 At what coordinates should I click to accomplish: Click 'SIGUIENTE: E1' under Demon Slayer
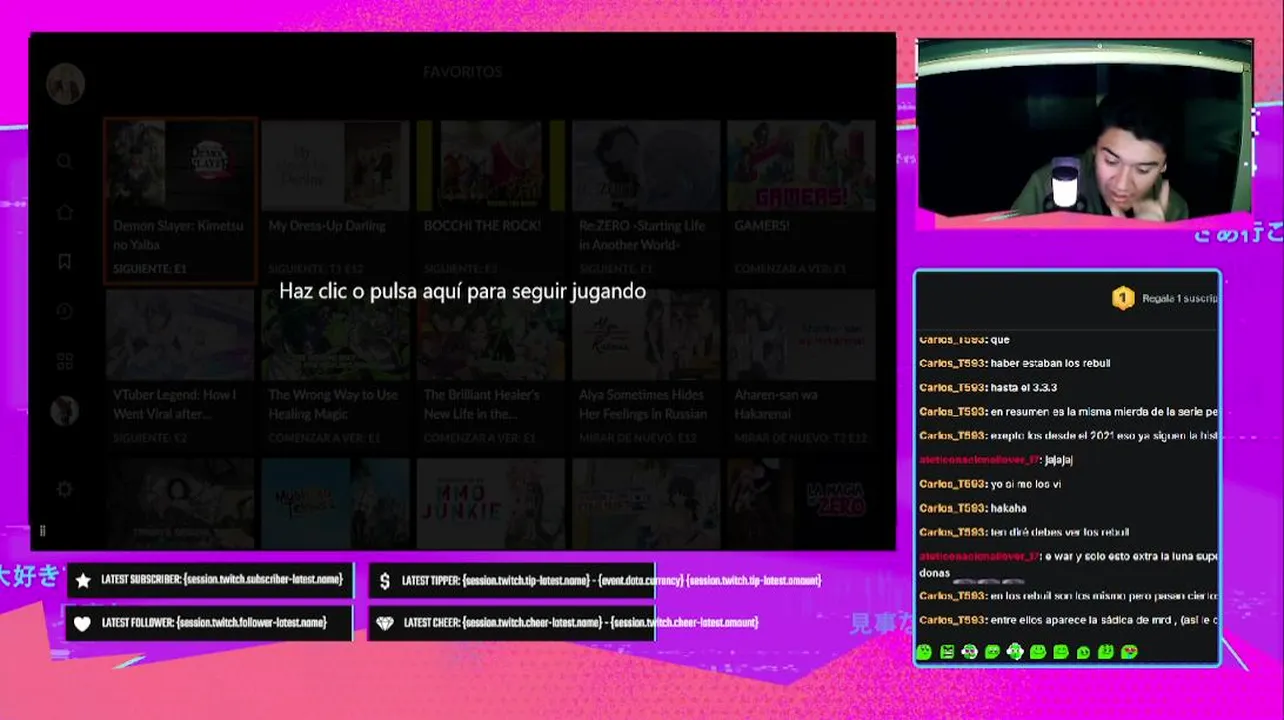tap(150, 269)
